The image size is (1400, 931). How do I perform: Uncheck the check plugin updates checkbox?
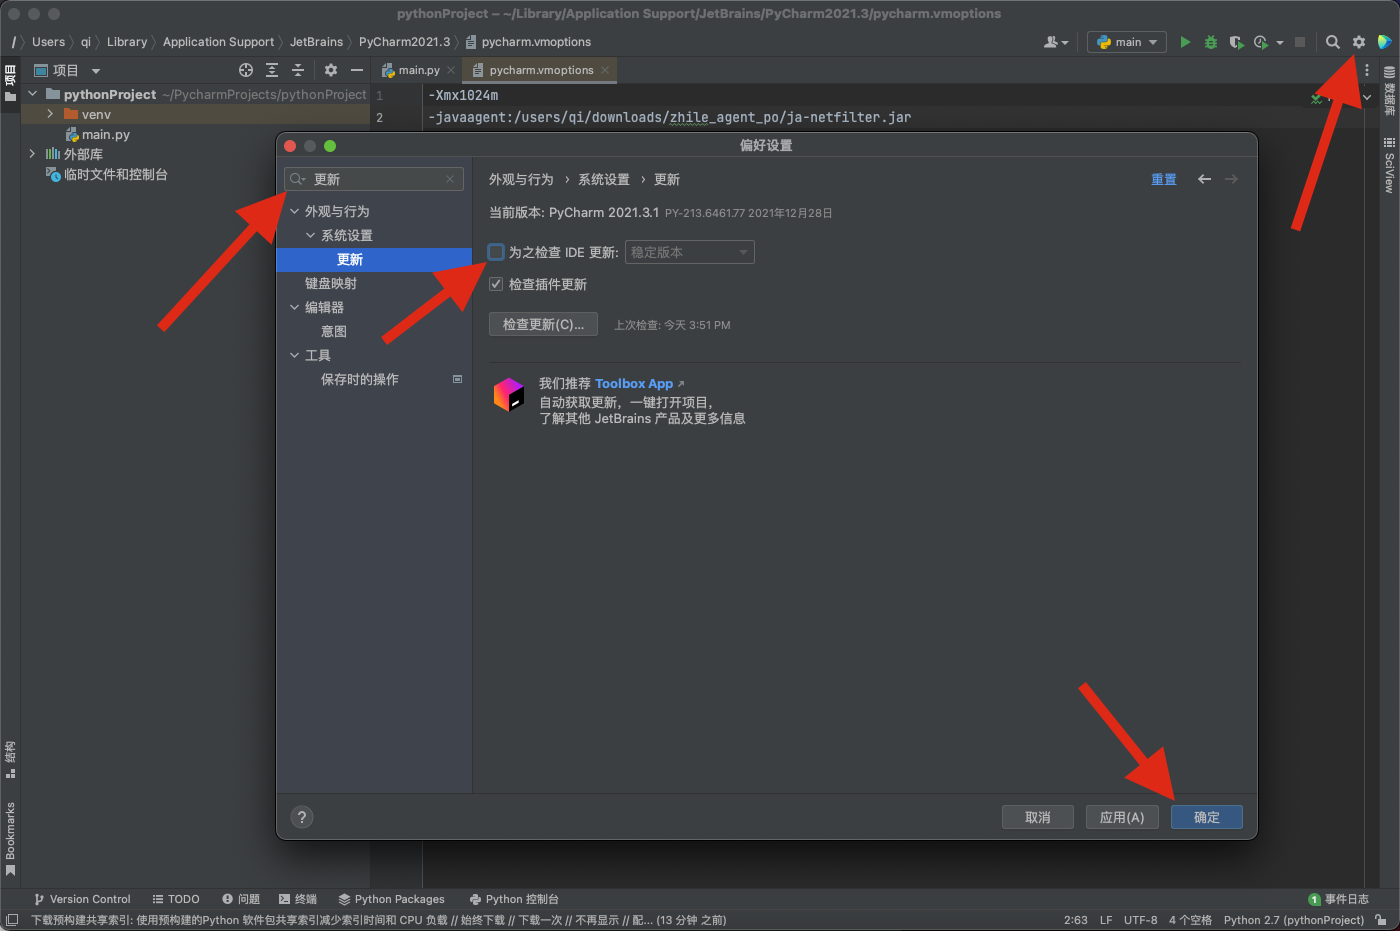tap(496, 284)
